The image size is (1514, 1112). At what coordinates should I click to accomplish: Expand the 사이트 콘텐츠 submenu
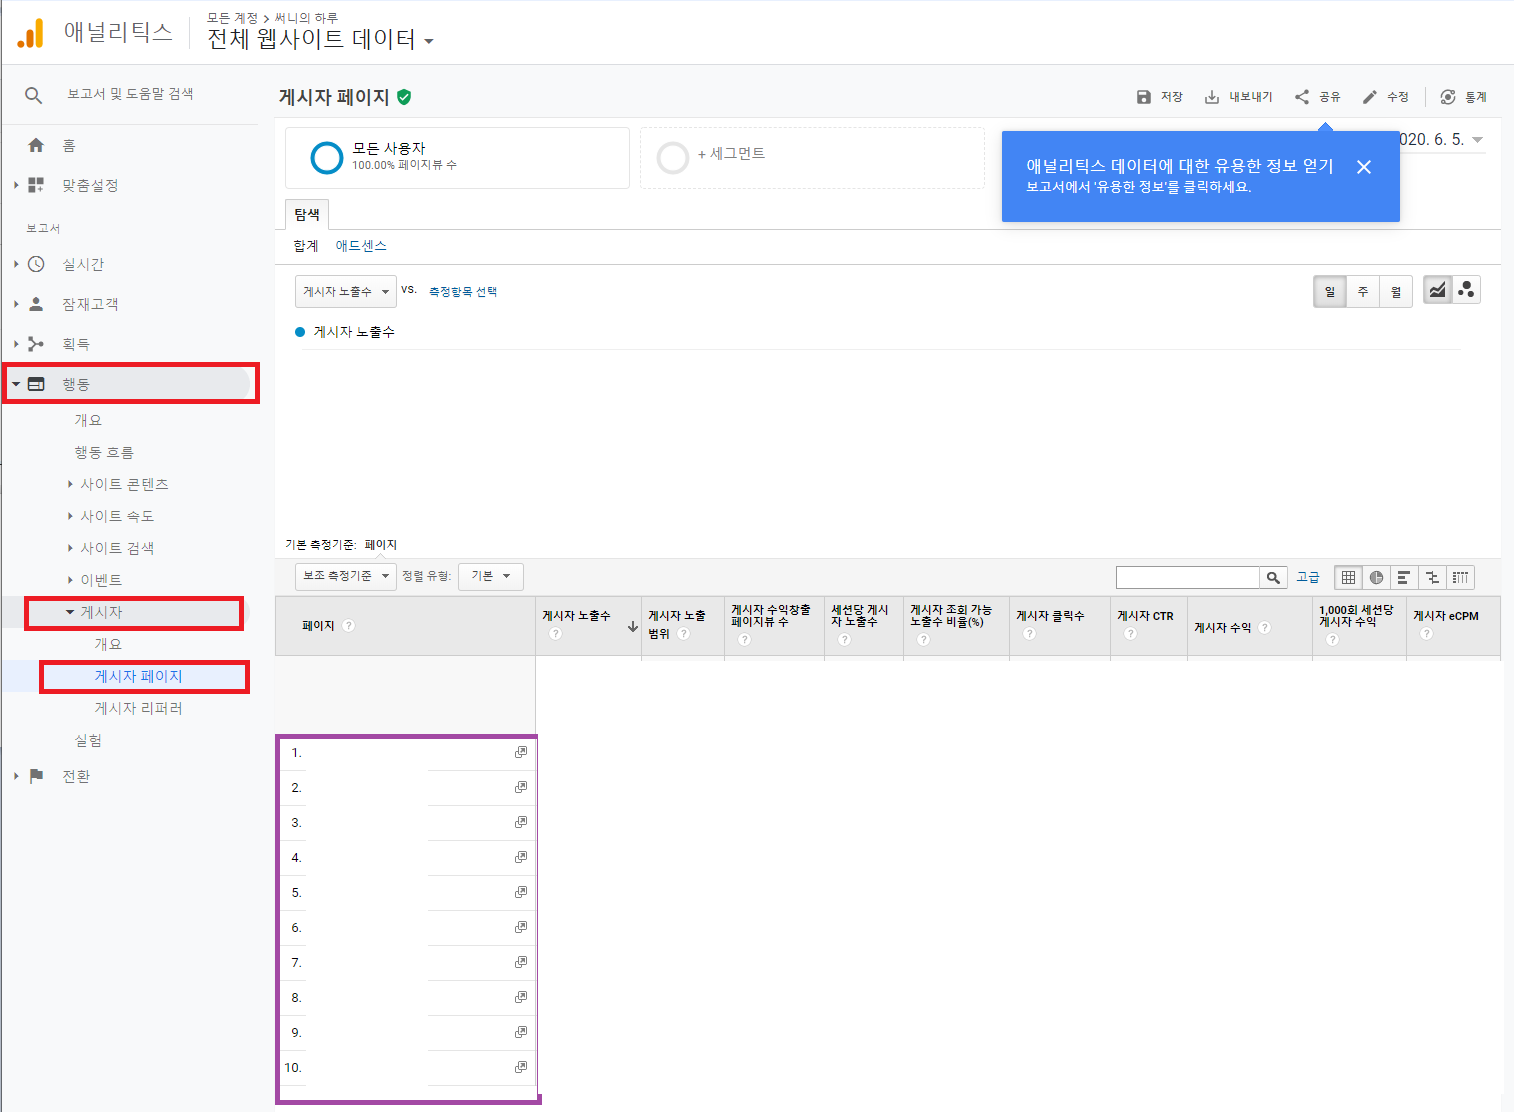[124, 484]
